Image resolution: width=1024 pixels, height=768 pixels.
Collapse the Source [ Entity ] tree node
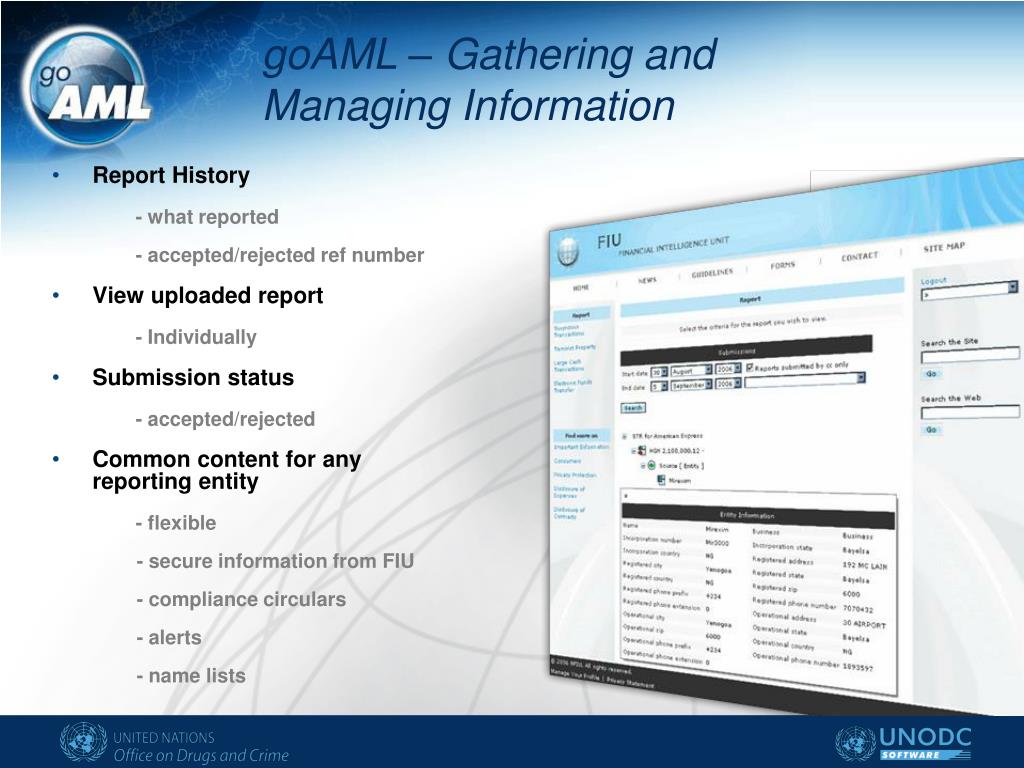coord(643,466)
